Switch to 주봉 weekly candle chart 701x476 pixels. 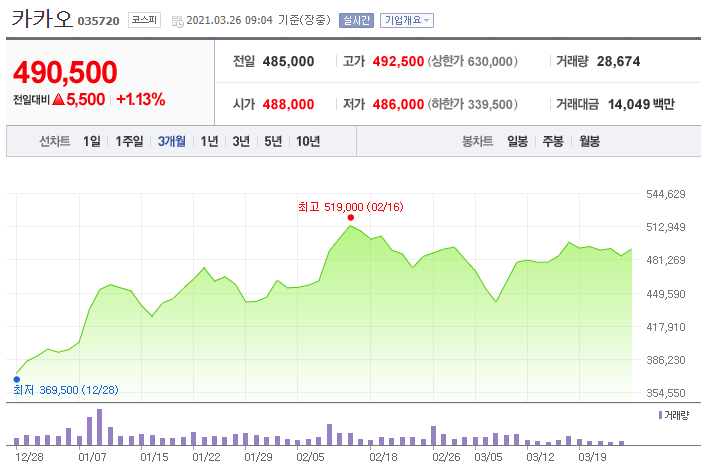(553, 141)
